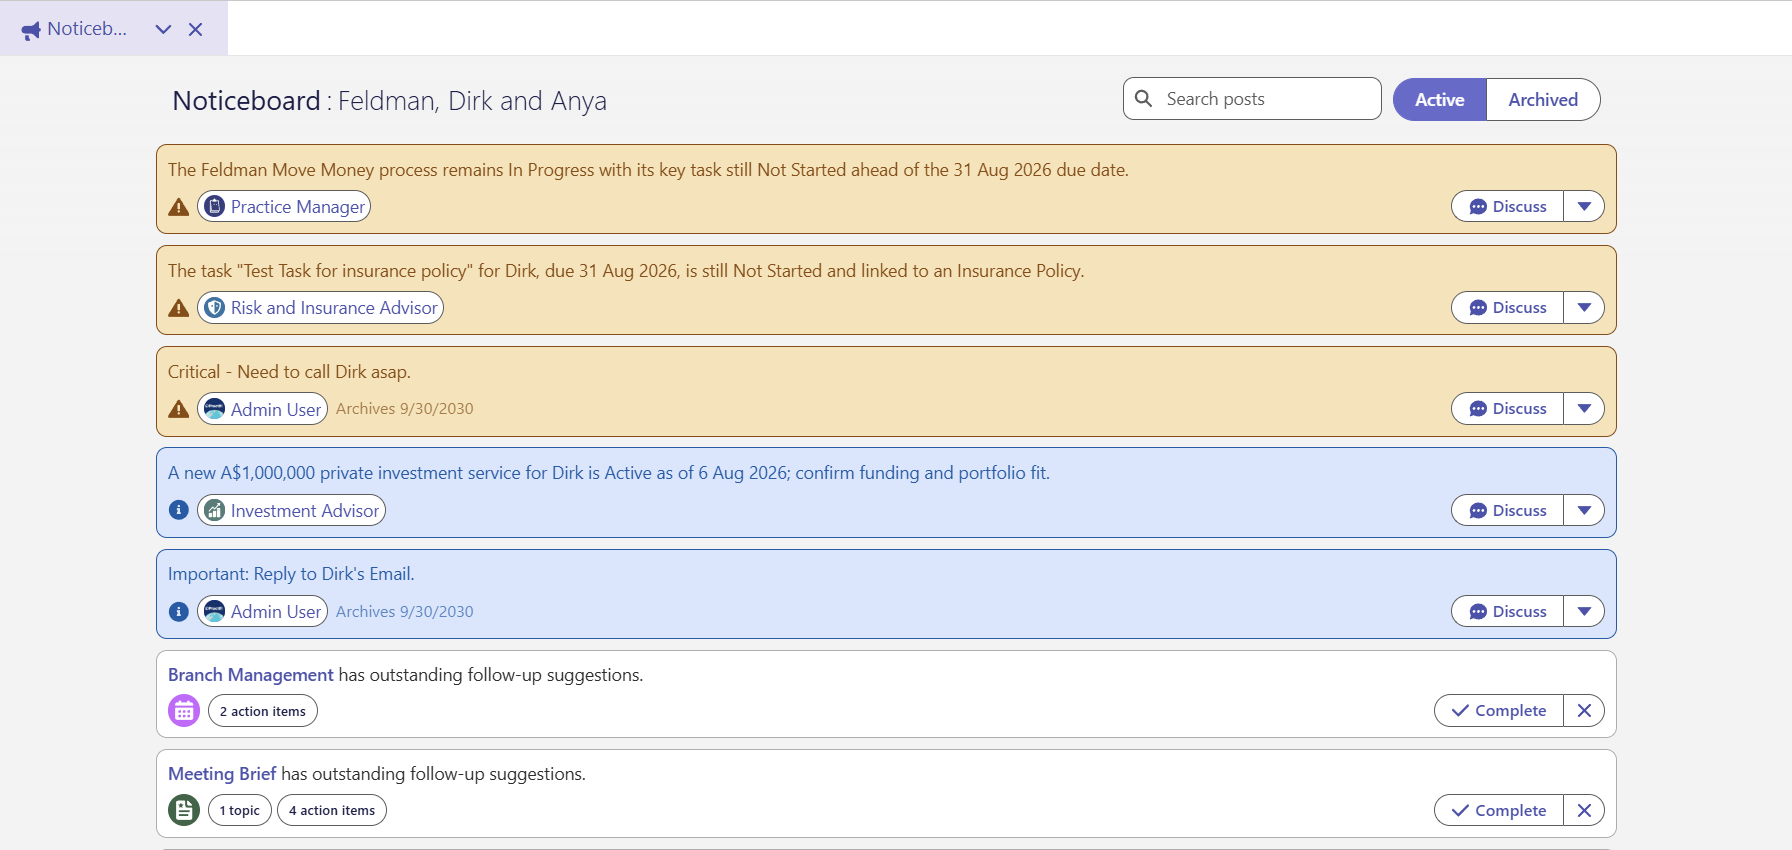1792x850 pixels.
Task: Discuss the private investment service post
Action: tap(1507, 510)
